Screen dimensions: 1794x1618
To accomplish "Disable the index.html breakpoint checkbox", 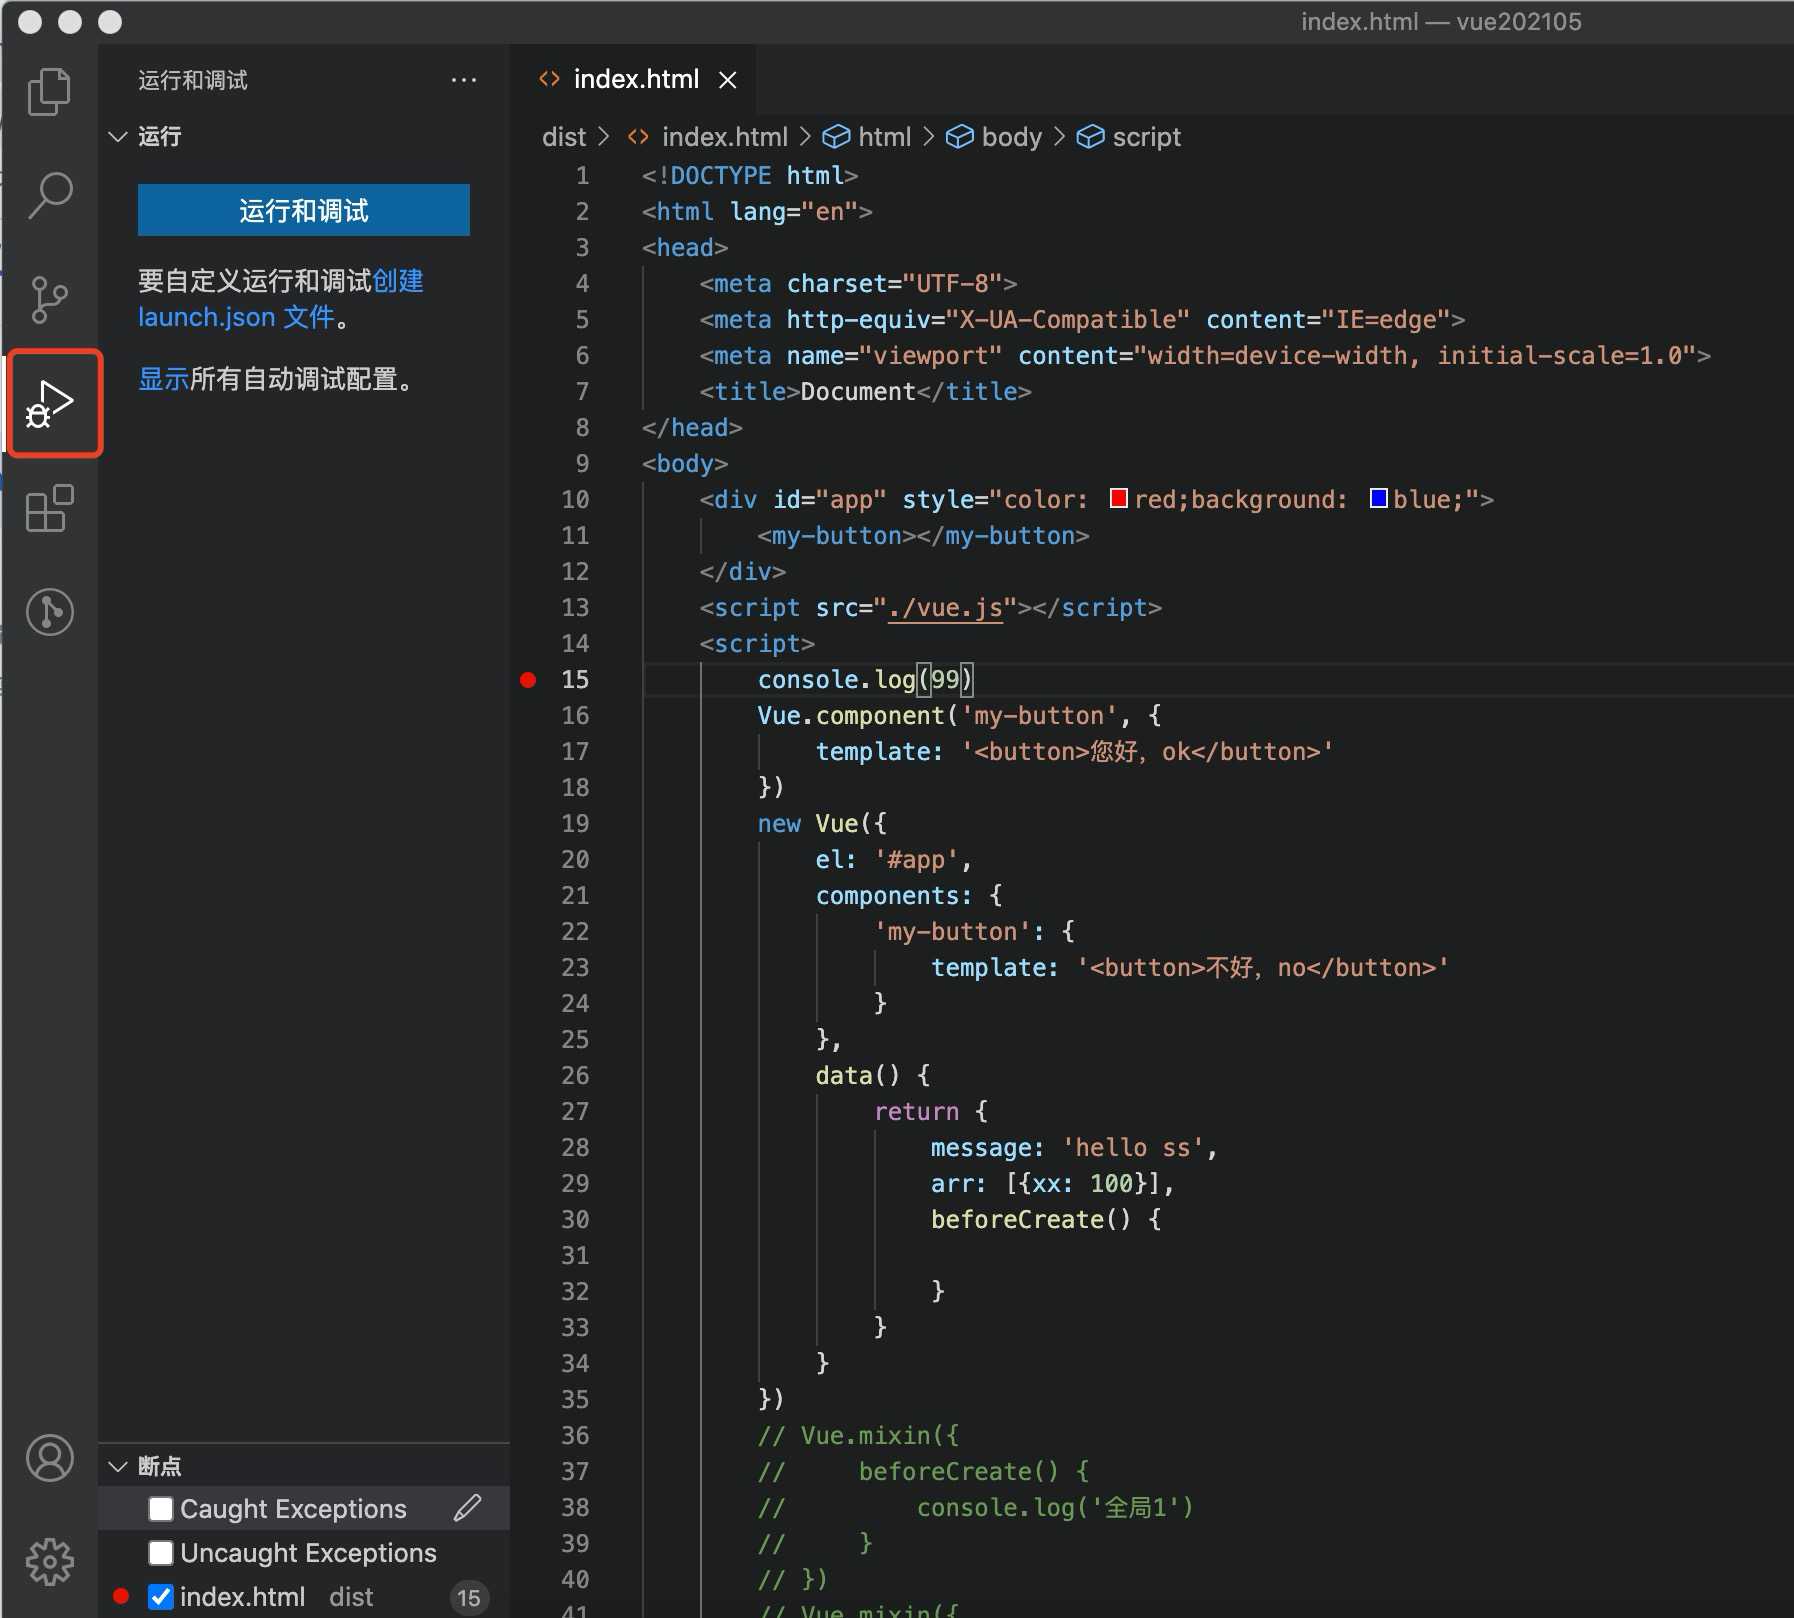I will pos(160,1596).
